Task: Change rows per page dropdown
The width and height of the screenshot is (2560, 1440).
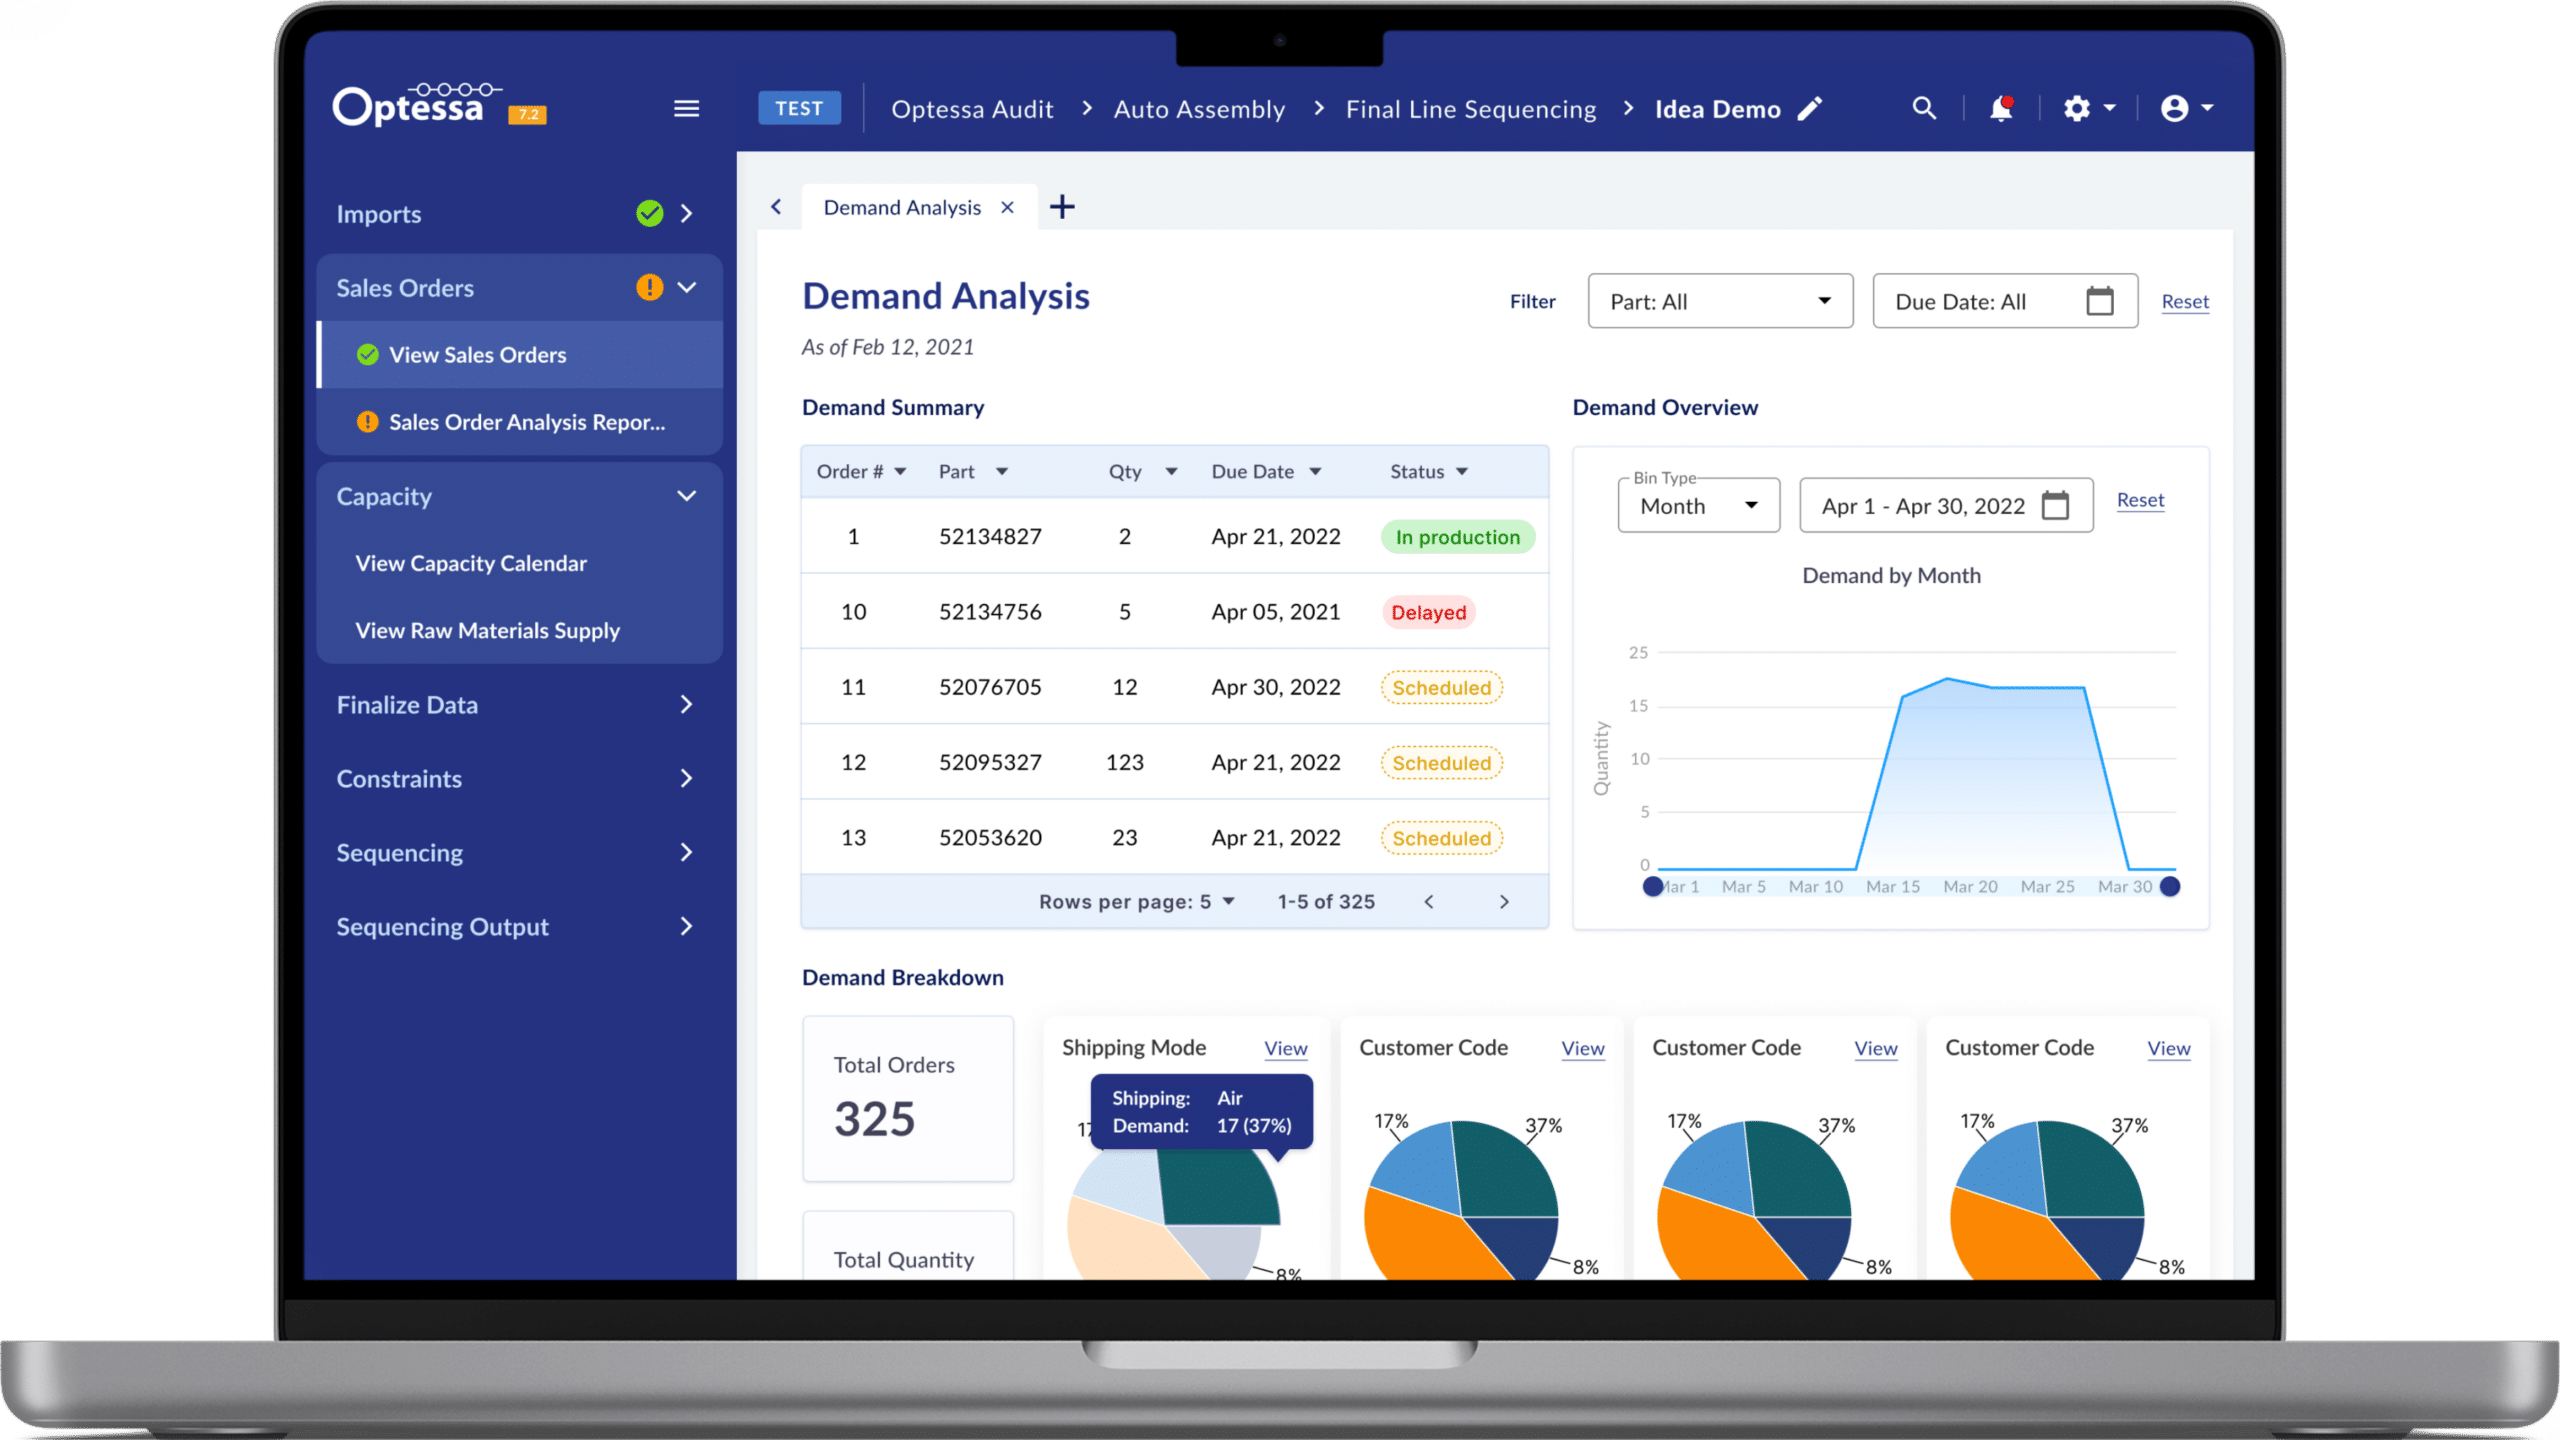Action: [x=1217, y=902]
